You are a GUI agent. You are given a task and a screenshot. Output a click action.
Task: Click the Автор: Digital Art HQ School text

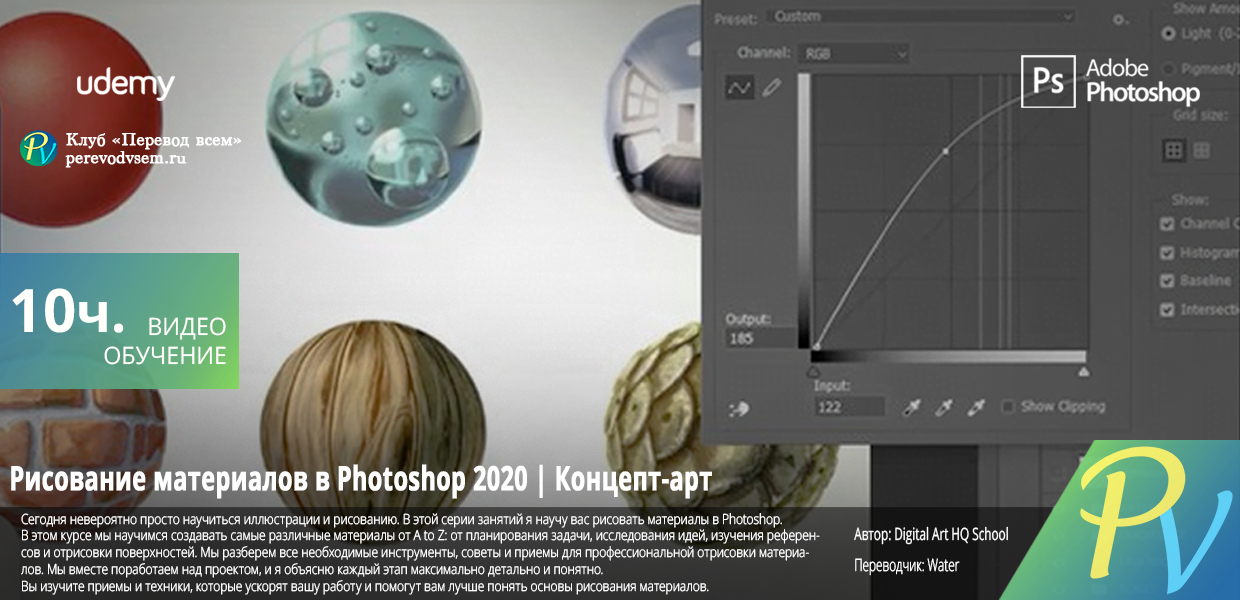931,535
